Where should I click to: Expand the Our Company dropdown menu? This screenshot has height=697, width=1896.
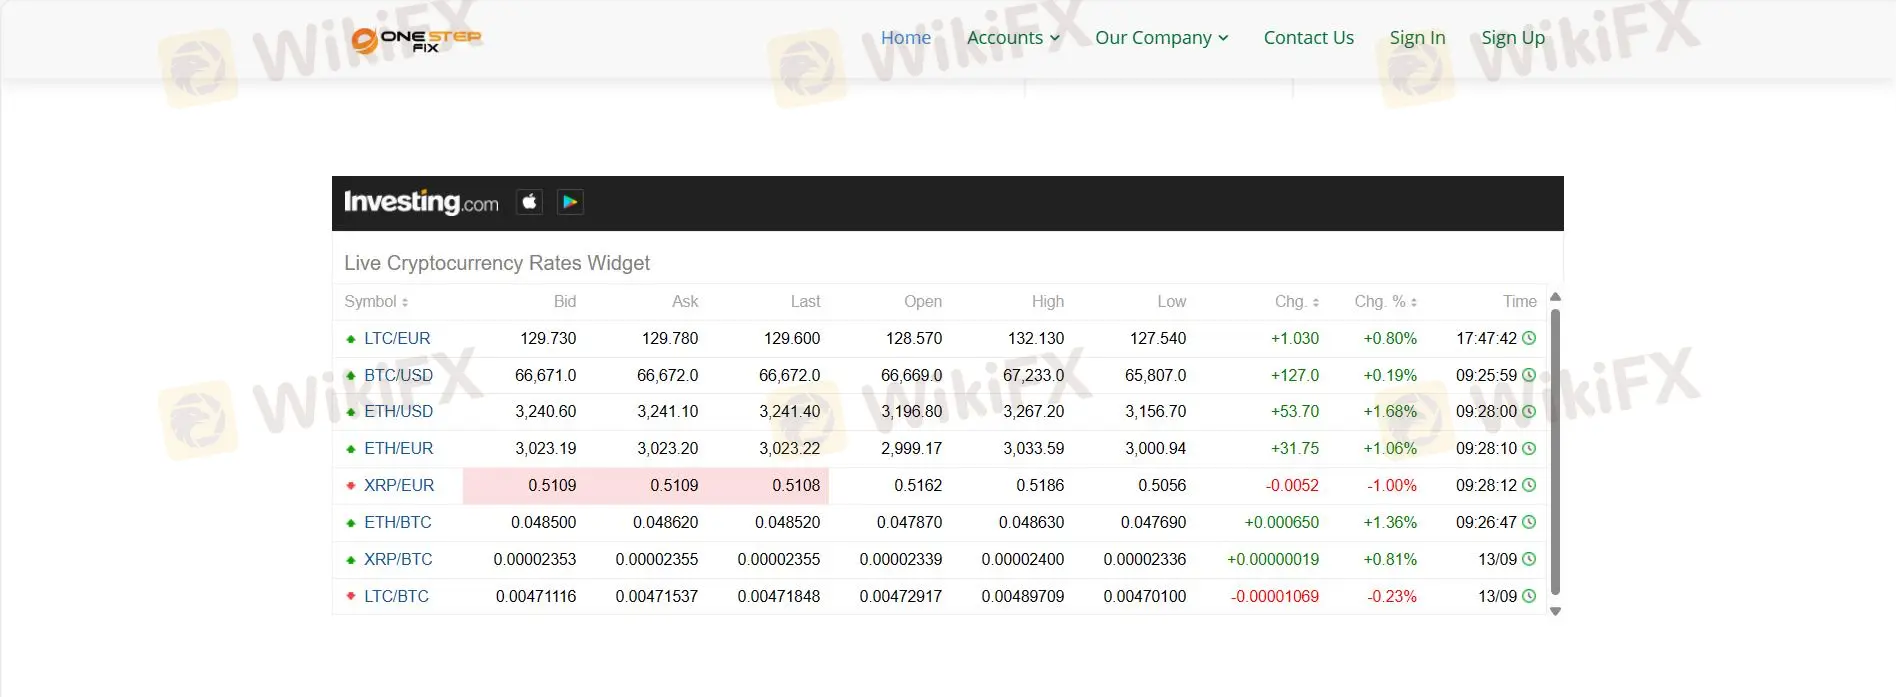(1161, 38)
